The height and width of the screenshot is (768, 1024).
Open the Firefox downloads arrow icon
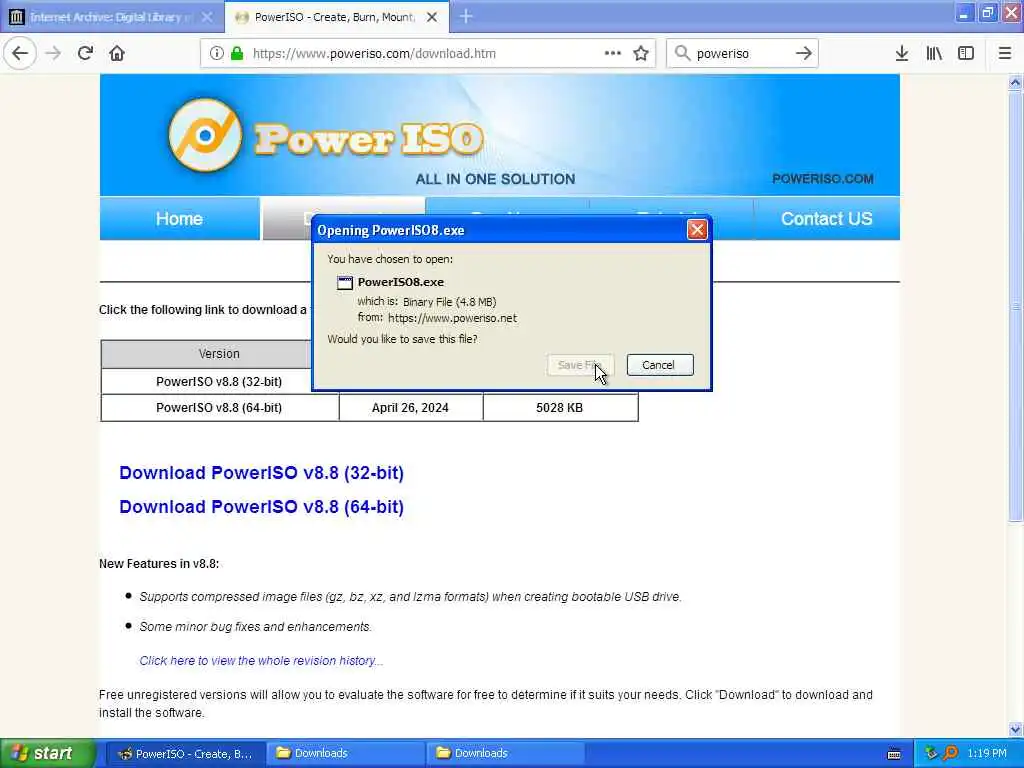click(902, 53)
